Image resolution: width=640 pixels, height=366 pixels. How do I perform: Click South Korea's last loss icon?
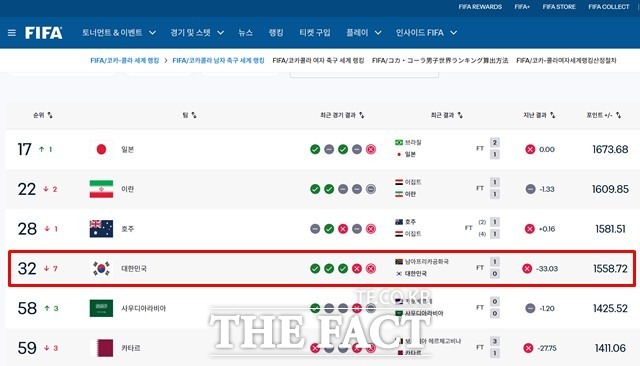coord(371,268)
